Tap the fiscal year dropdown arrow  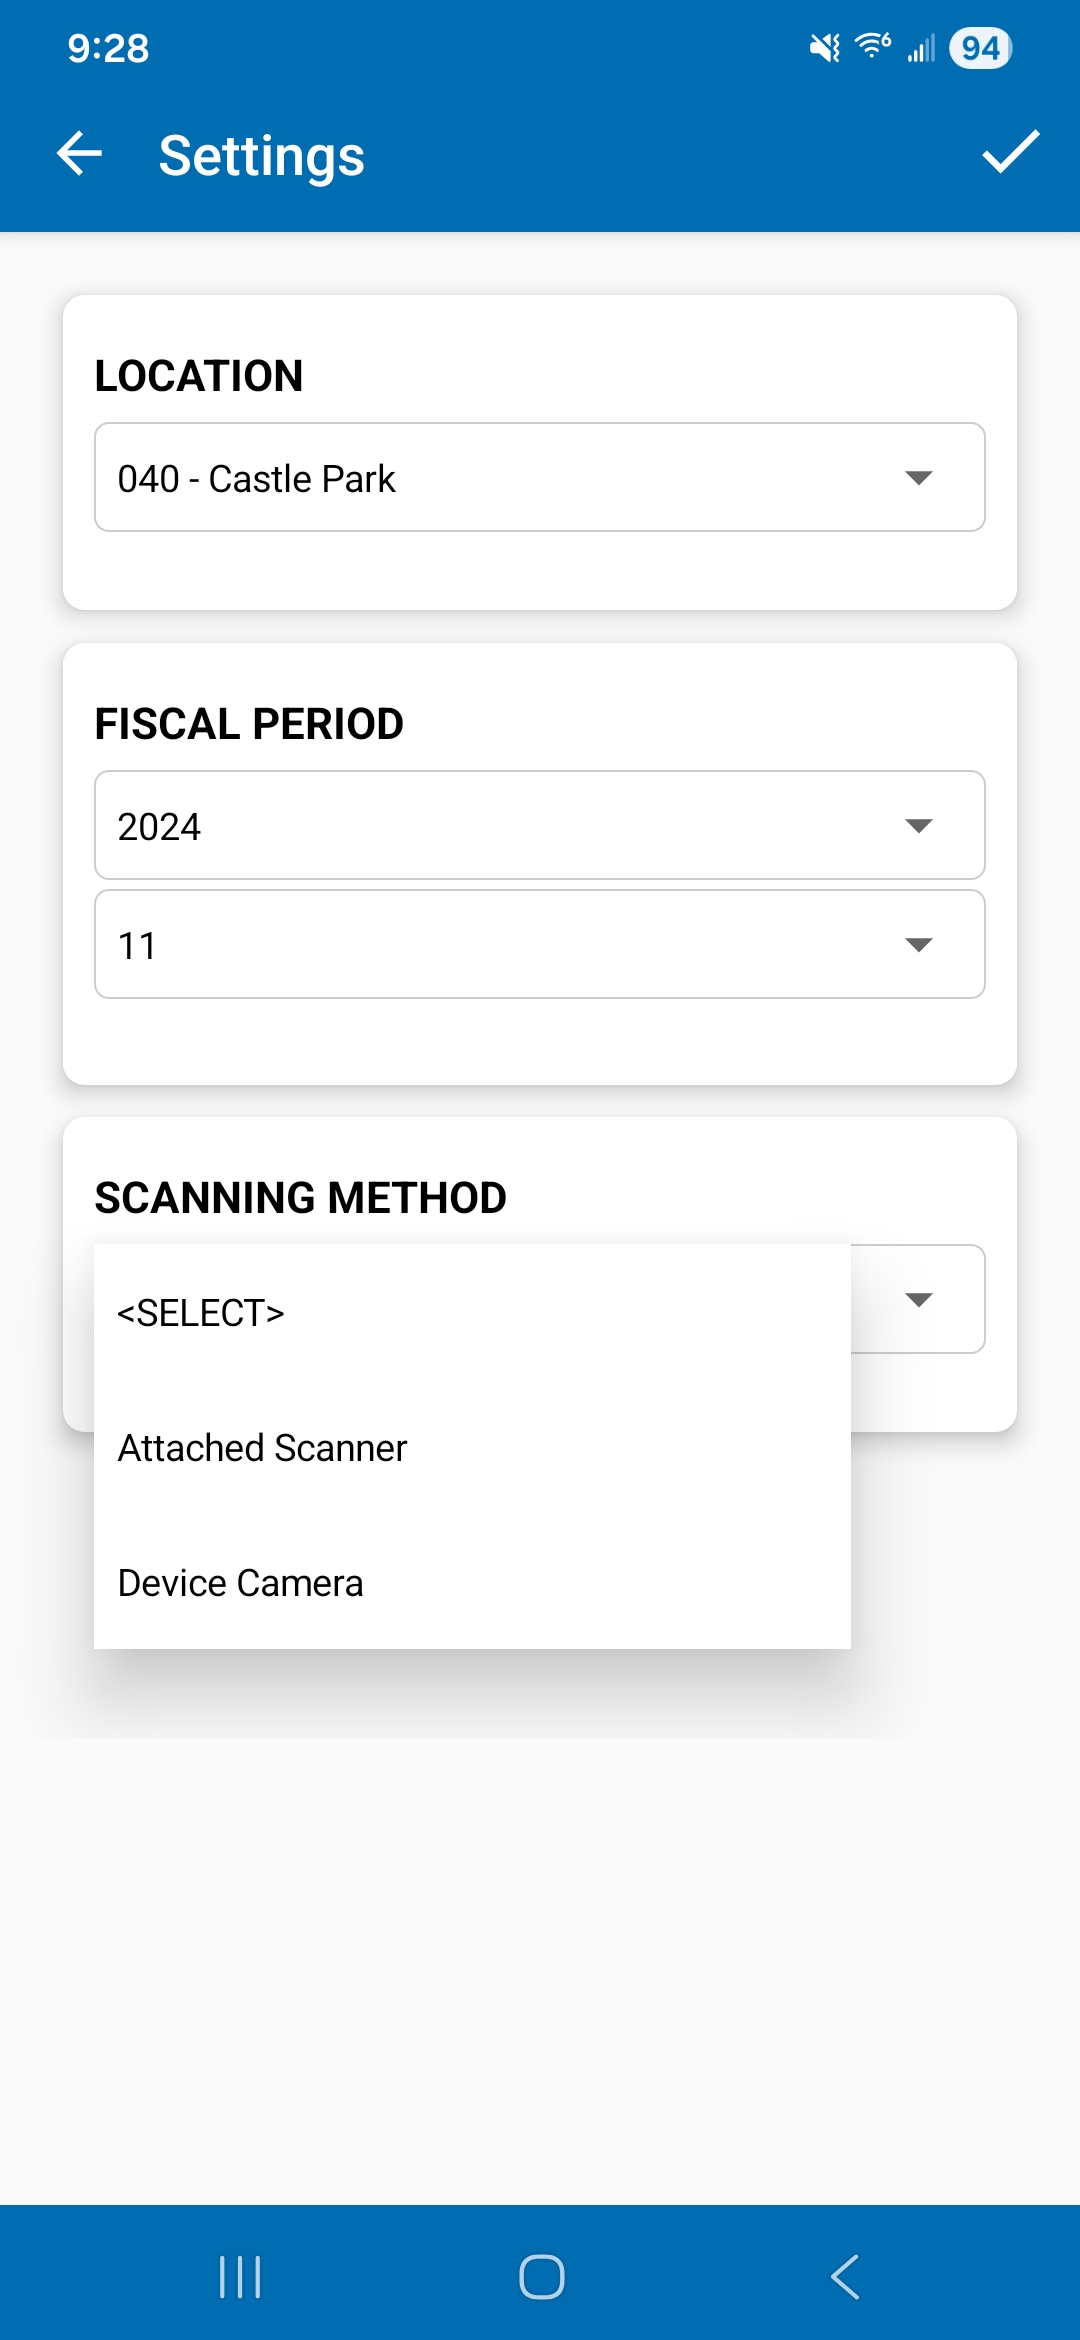pyautogui.click(x=918, y=826)
